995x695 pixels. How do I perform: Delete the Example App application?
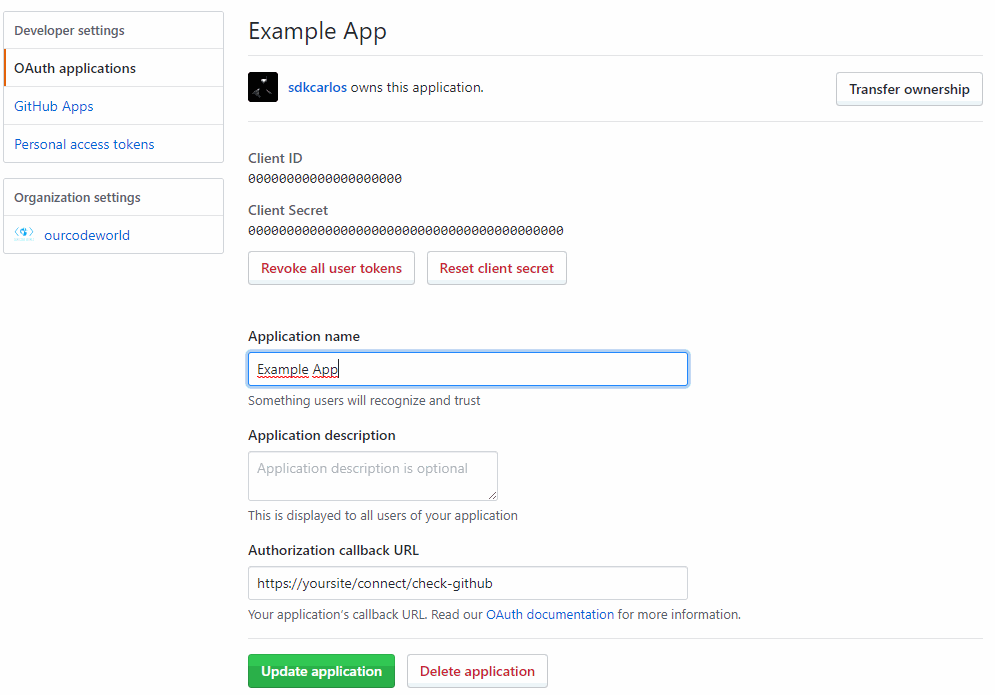pyautogui.click(x=477, y=671)
